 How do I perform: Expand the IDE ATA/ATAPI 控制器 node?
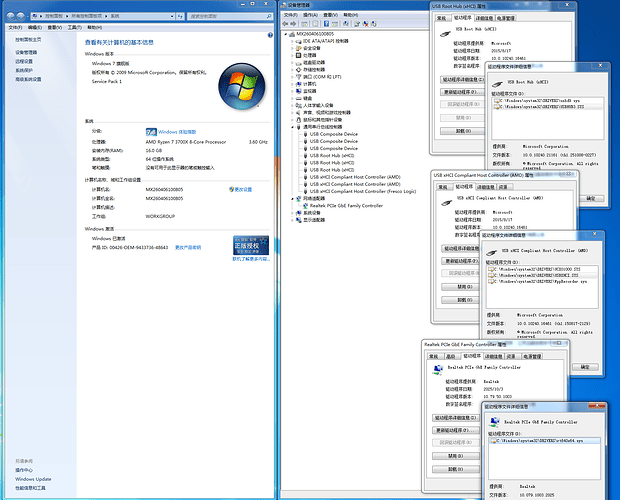pyautogui.click(x=293, y=41)
